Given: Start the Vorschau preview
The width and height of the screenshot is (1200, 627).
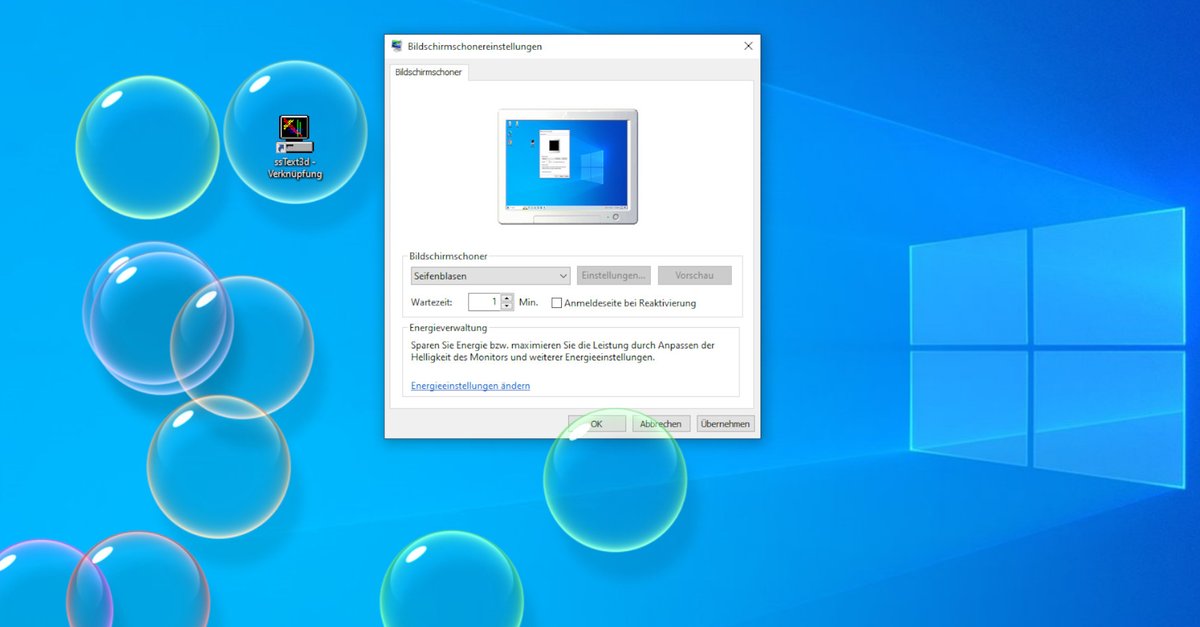Looking at the screenshot, I should click(x=695, y=275).
